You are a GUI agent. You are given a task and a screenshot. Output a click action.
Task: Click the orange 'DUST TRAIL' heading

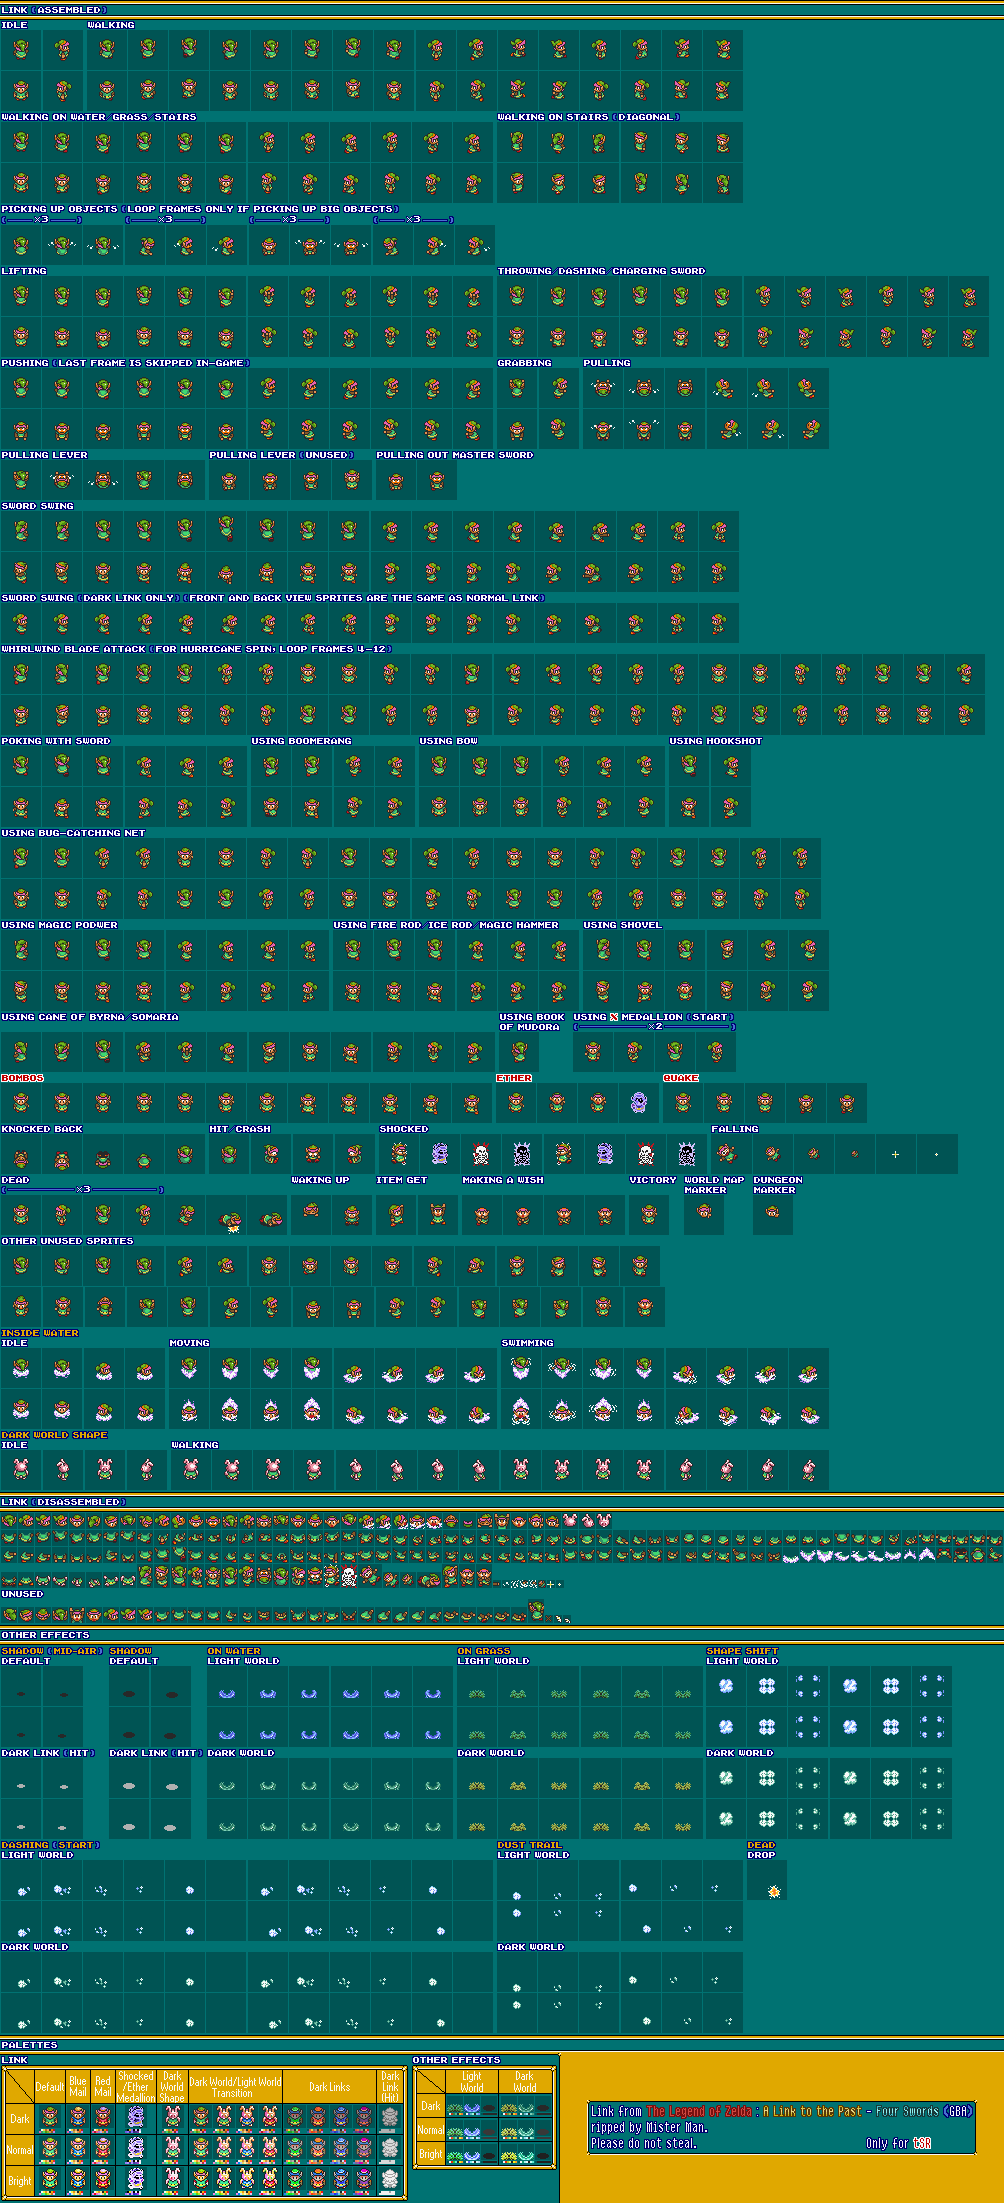(530, 1845)
